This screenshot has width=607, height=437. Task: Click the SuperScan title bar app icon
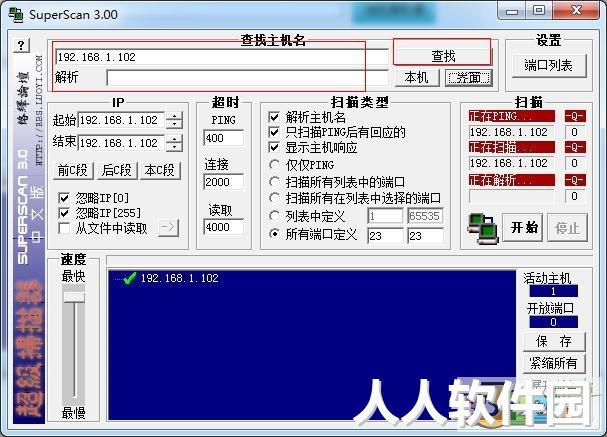16,15
